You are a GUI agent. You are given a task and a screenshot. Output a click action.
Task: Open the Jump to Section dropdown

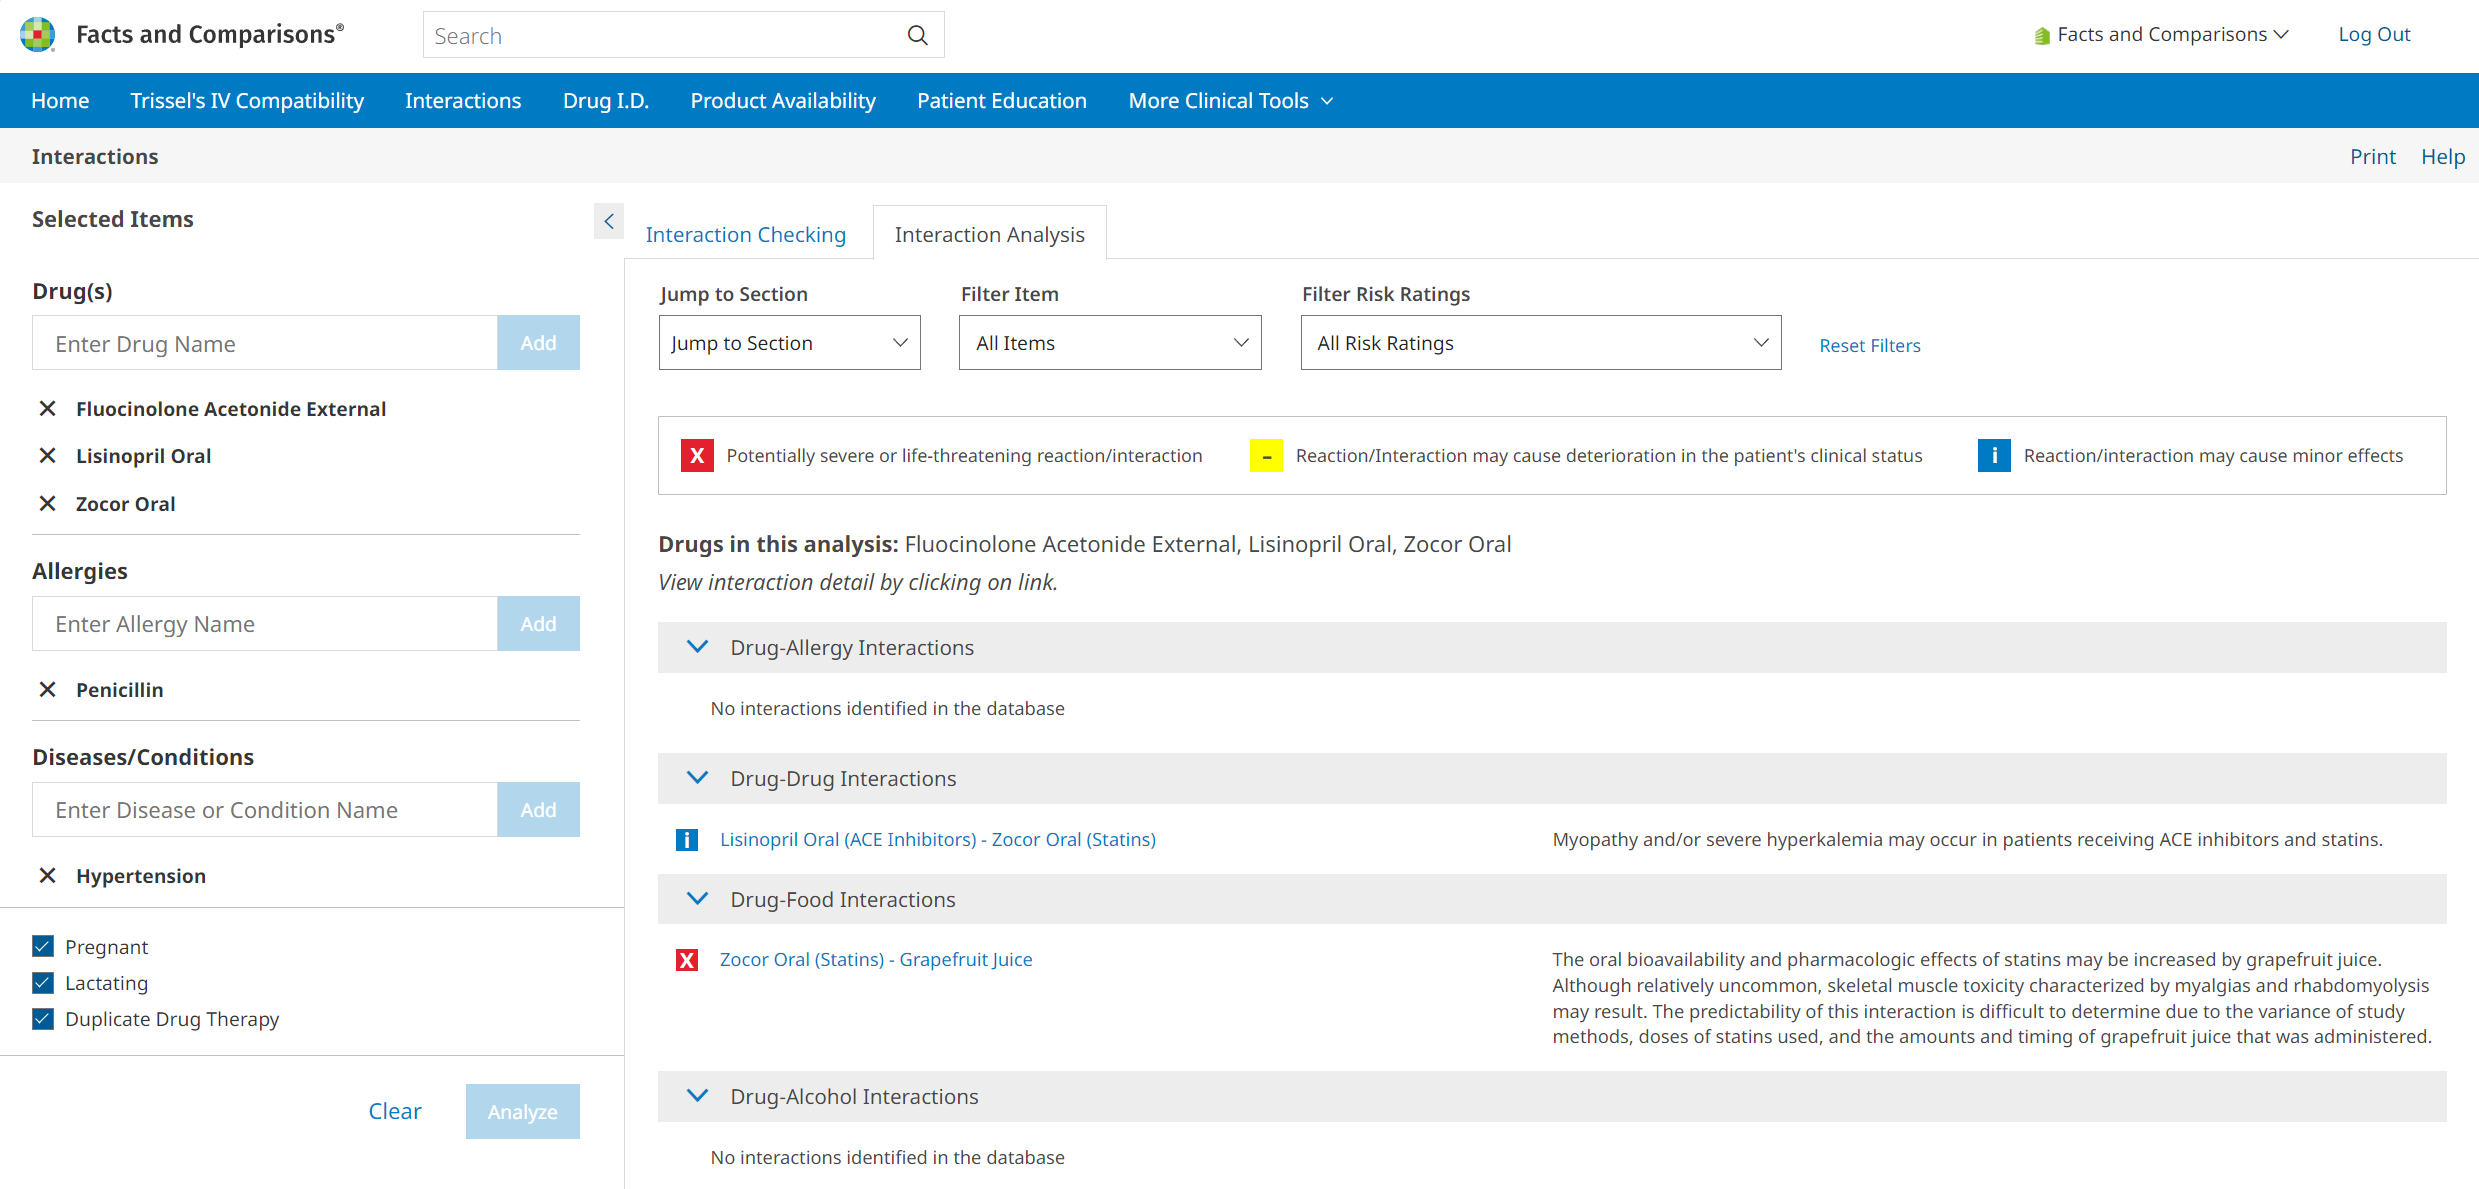(789, 343)
